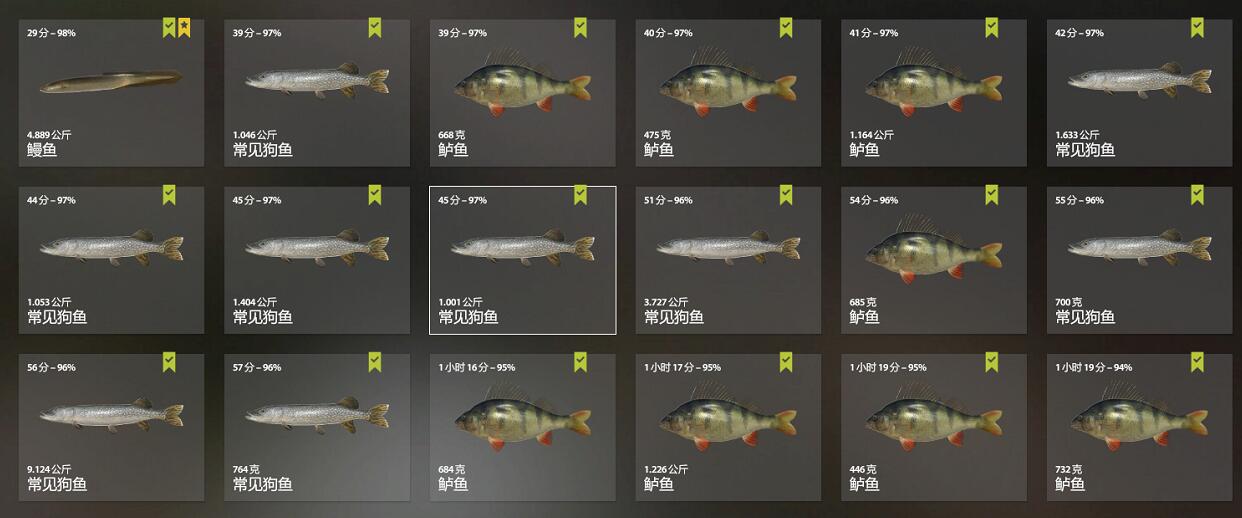Screen dimensions: 1242x518
Task: Click green check ribbon on 1.633公斤 常见狗鱼 card
Action: pyautogui.click(x=1197, y=28)
